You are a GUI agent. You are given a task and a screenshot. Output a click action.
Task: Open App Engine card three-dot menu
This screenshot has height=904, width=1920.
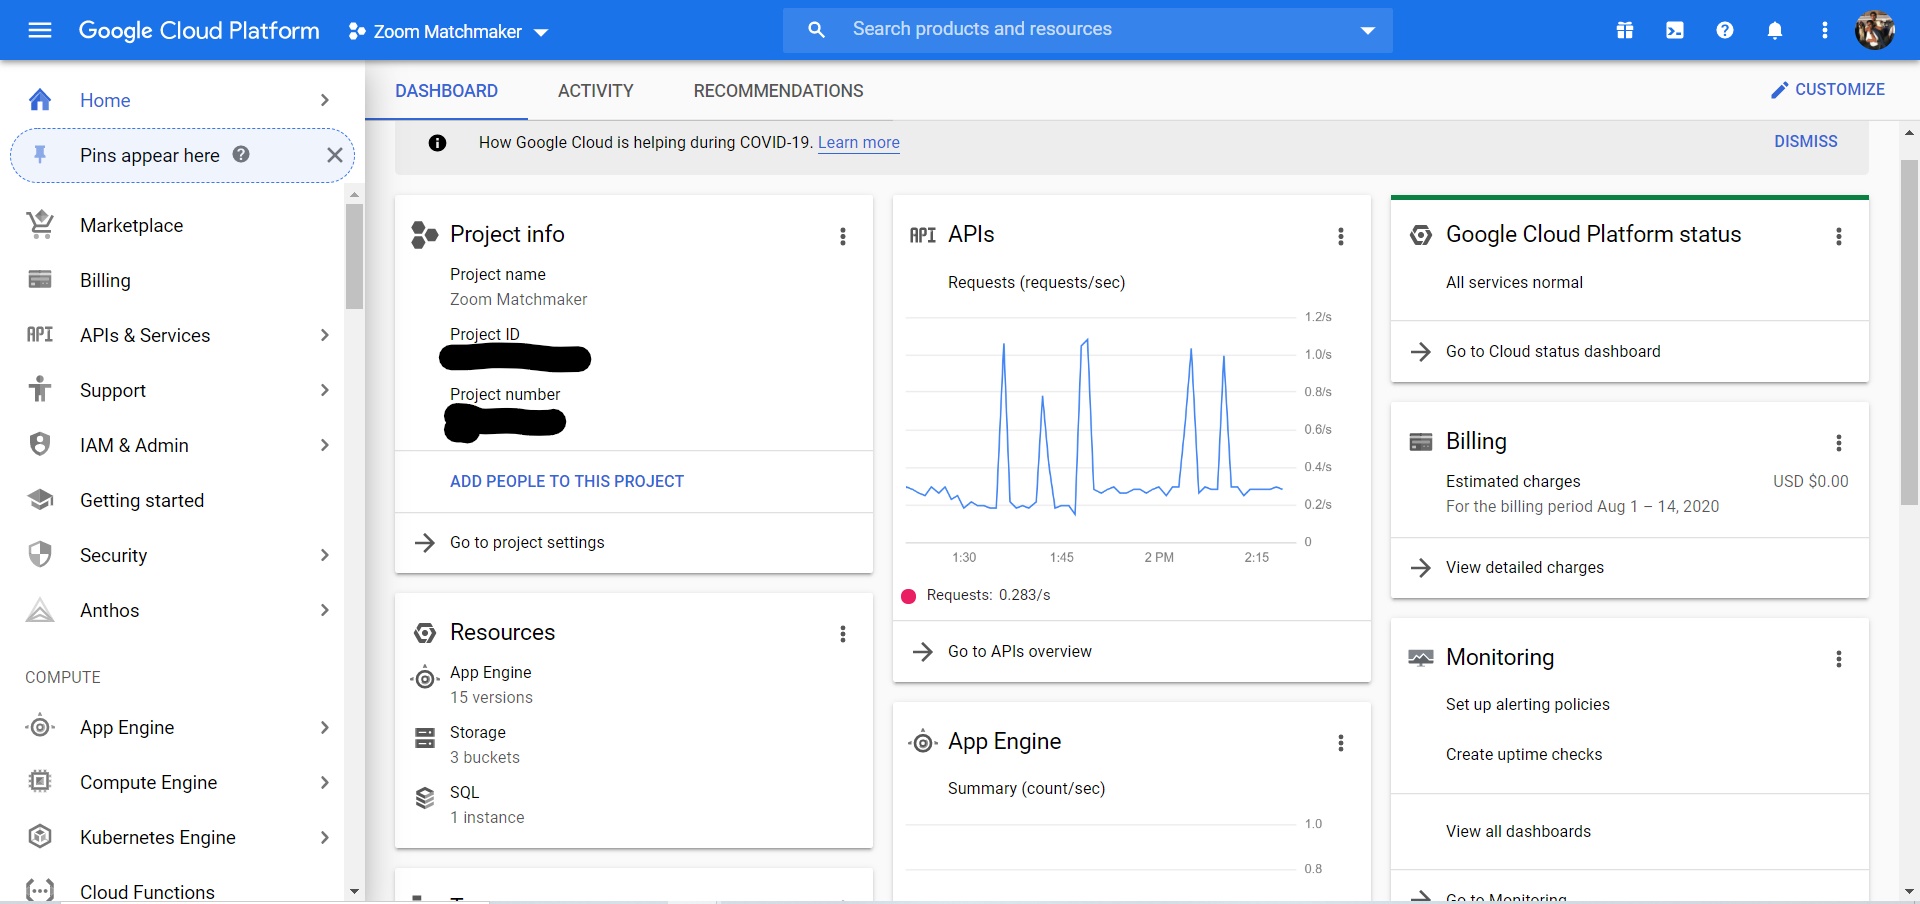pos(1341,743)
